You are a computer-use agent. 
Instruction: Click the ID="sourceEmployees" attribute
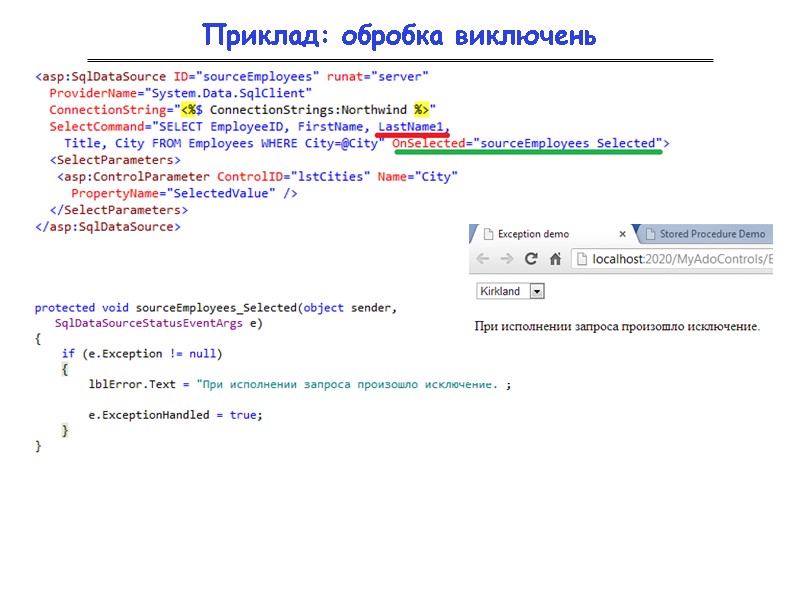pos(246,77)
